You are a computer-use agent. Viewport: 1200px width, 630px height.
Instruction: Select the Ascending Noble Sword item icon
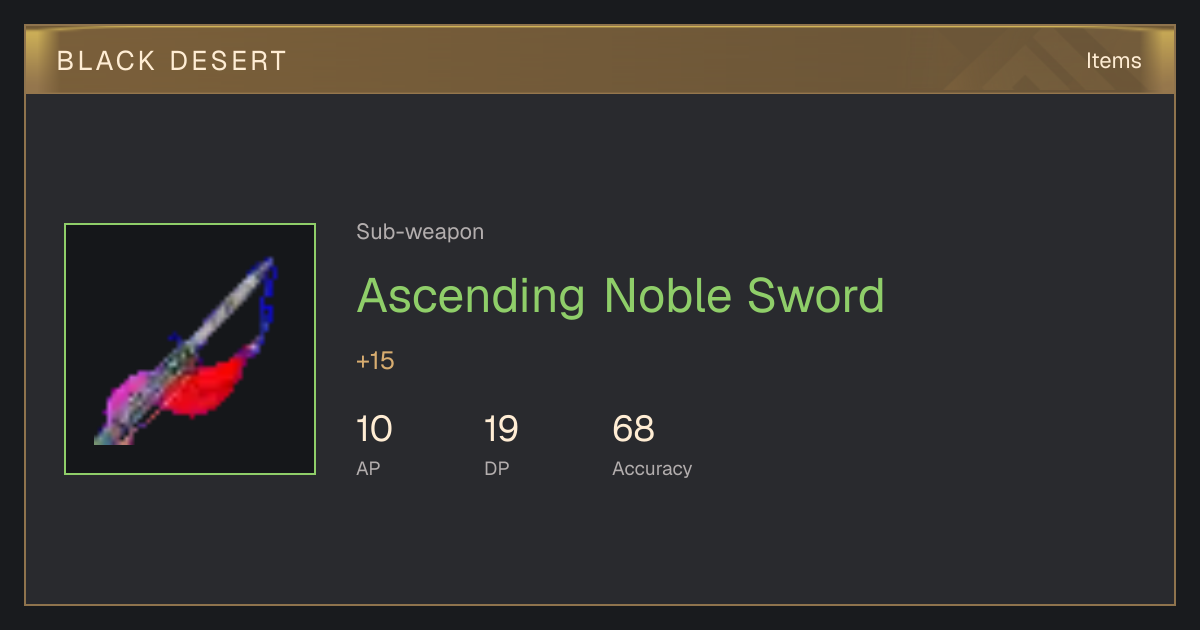pos(190,349)
